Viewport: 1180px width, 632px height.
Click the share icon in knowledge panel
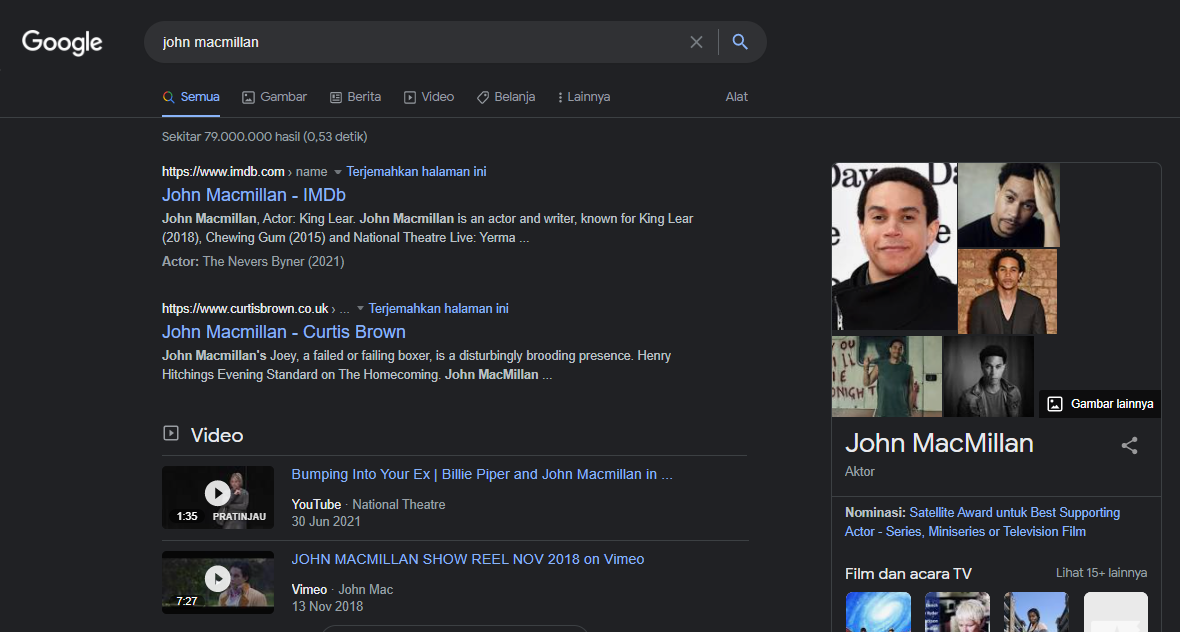1129,445
